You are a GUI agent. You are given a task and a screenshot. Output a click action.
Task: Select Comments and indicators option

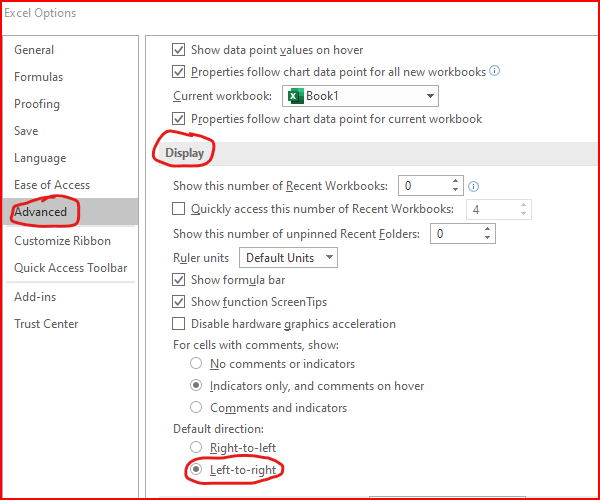pos(196,407)
